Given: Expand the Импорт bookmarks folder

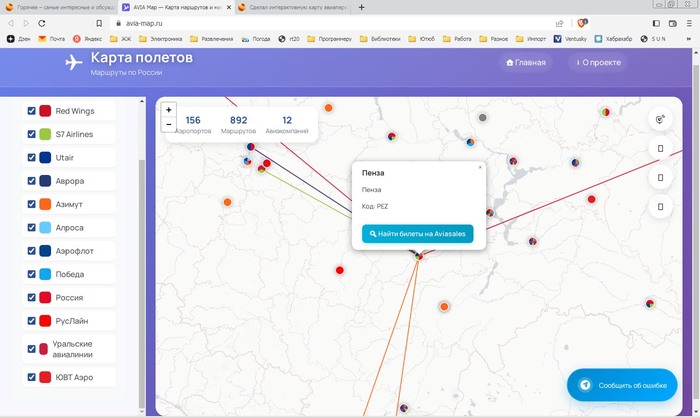Looking at the screenshot, I should tap(531, 39).
